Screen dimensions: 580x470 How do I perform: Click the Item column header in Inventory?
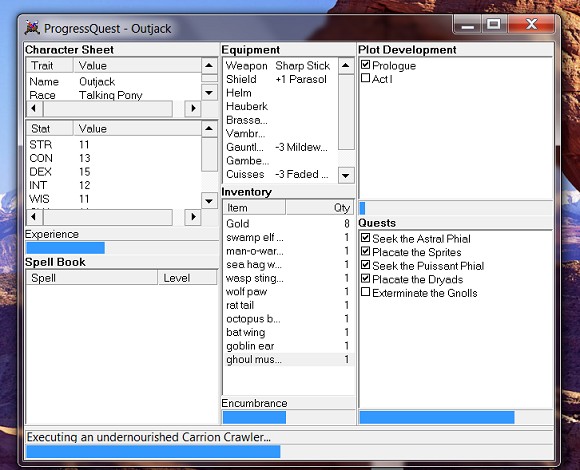tap(254, 207)
